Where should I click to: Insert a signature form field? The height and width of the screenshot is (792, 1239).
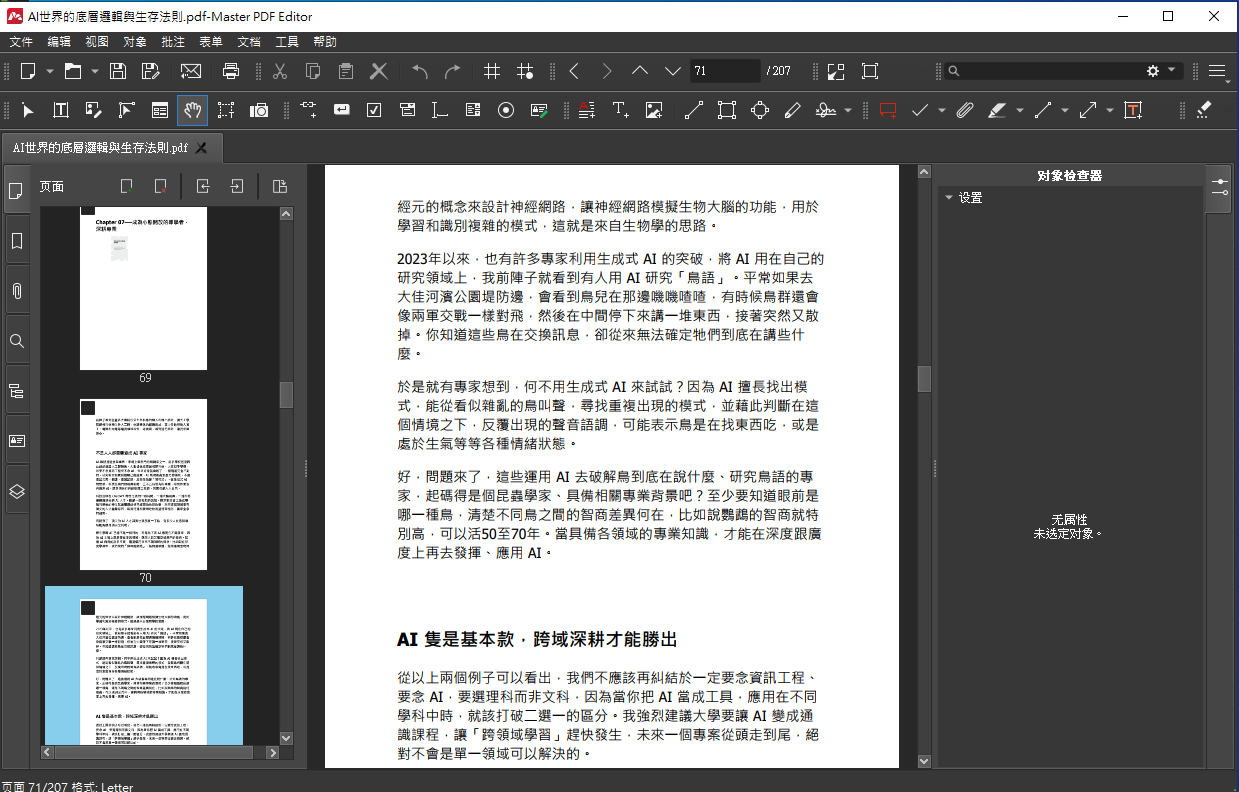click(539, 110)
